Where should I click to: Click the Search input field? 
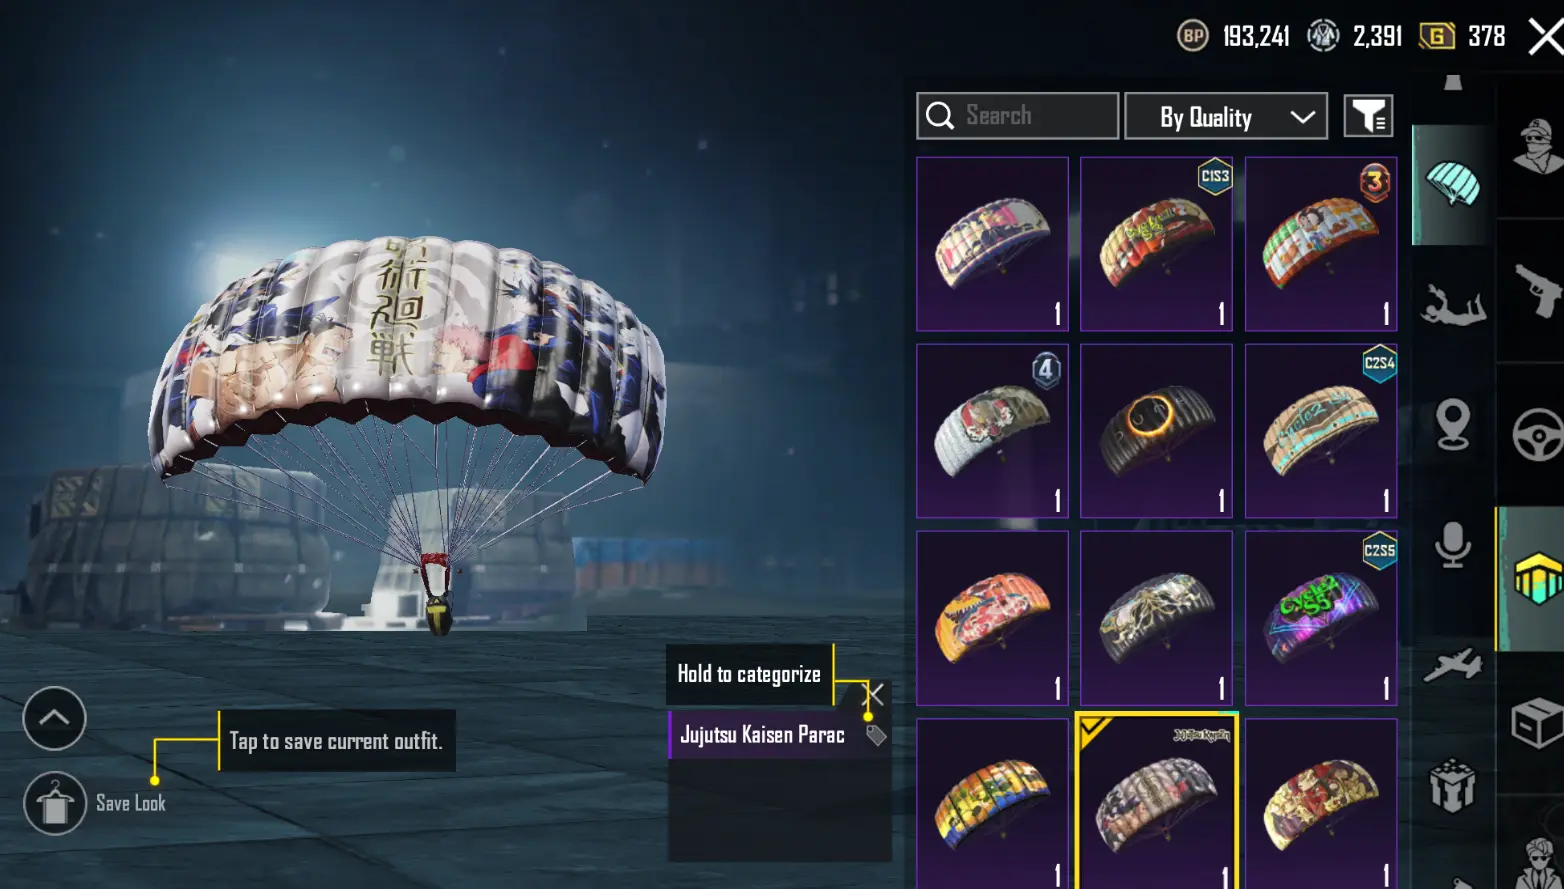[1017, 116]
